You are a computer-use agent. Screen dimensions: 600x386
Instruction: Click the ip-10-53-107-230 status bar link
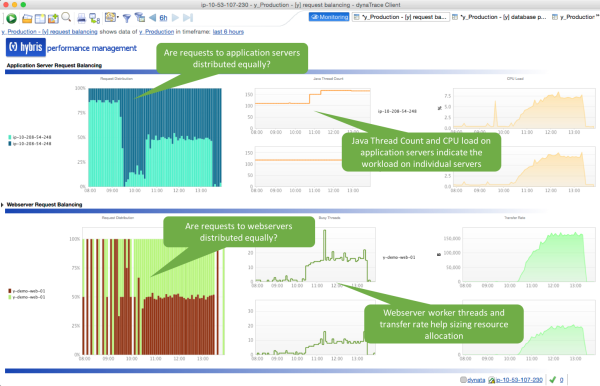519,380
